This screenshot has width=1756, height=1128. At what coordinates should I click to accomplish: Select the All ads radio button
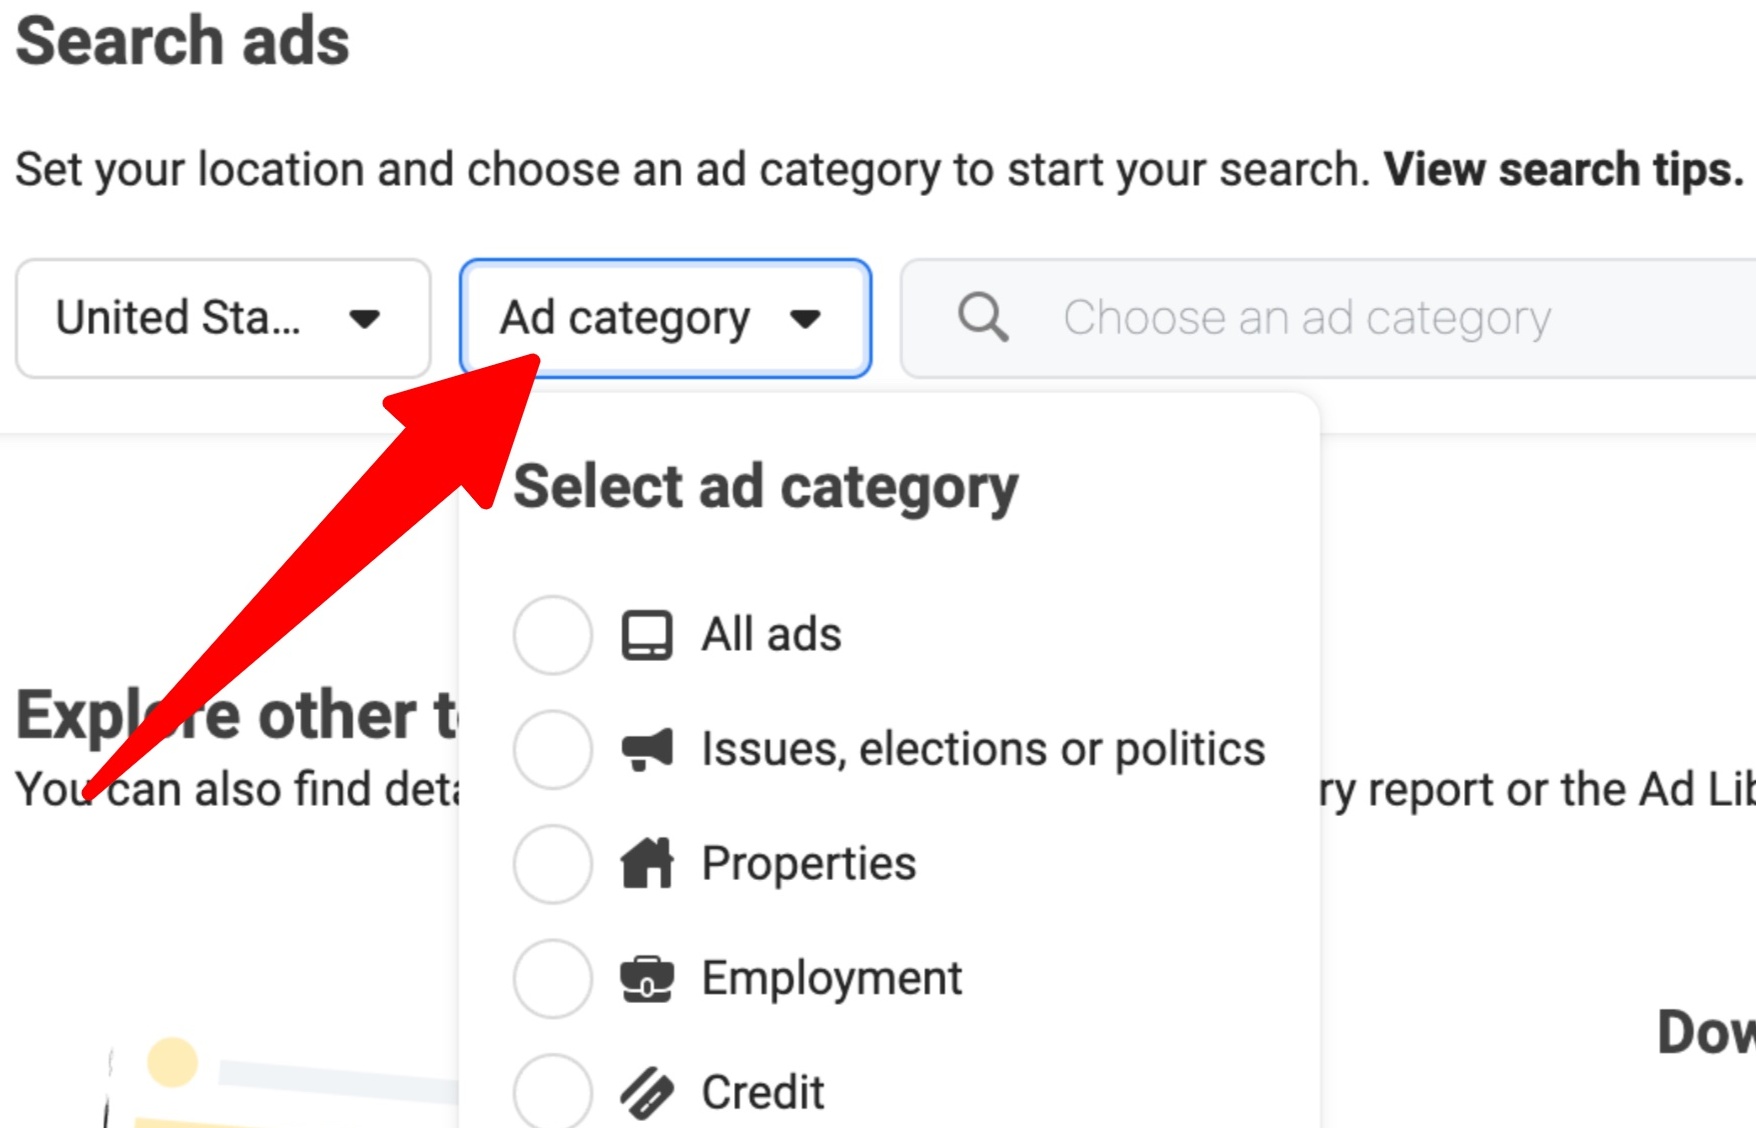pyautogui.click(x=552, y=635)
